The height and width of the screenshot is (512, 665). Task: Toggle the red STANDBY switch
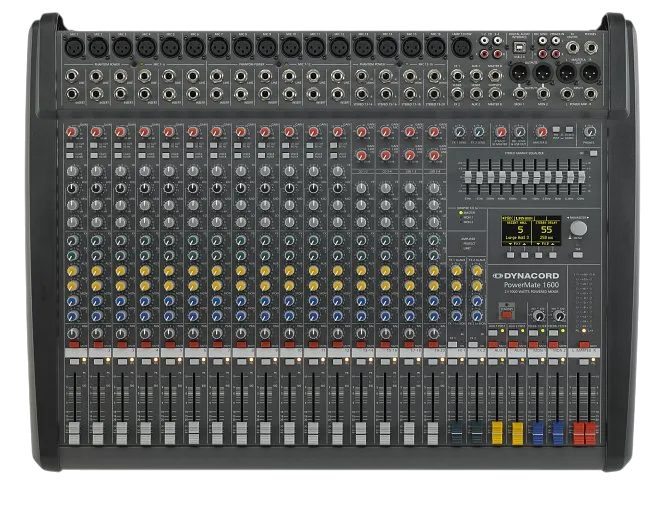point(506,314)
